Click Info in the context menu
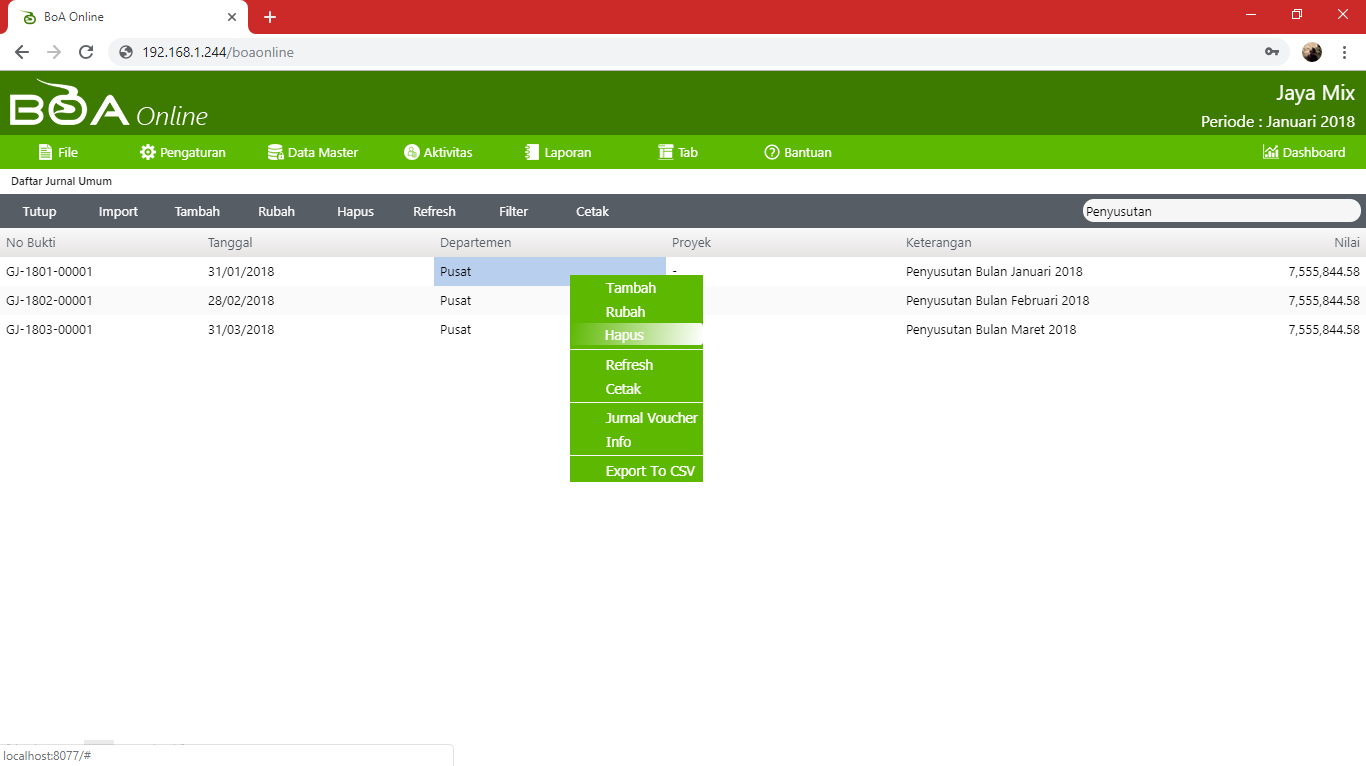The width and height of the screenshot is (1366, 766). [x=618, y=442]
